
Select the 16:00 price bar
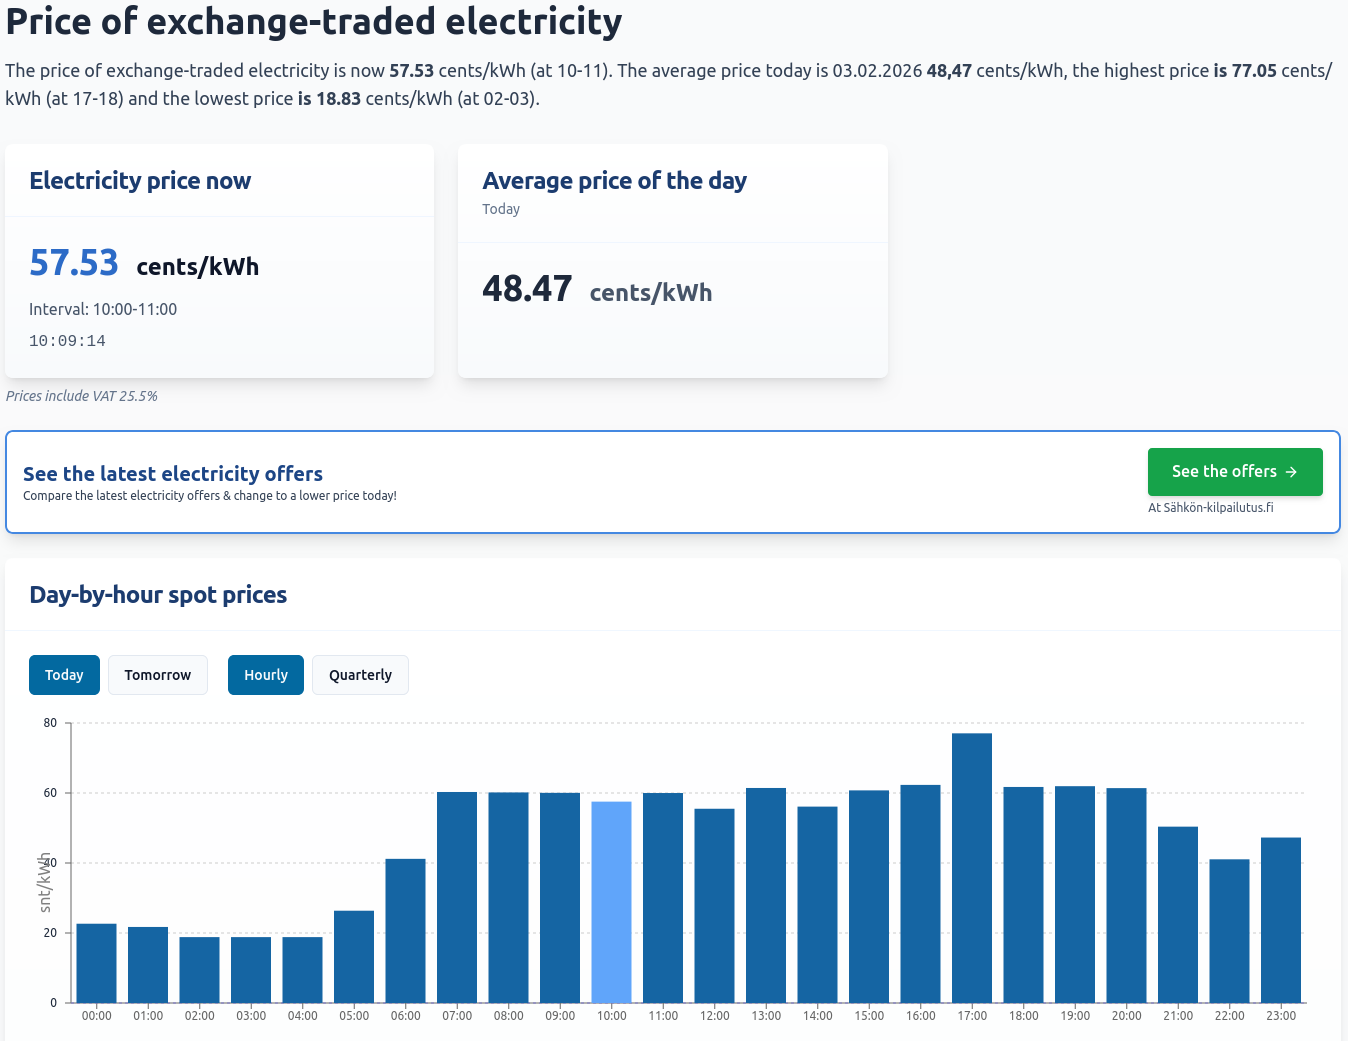920,894
